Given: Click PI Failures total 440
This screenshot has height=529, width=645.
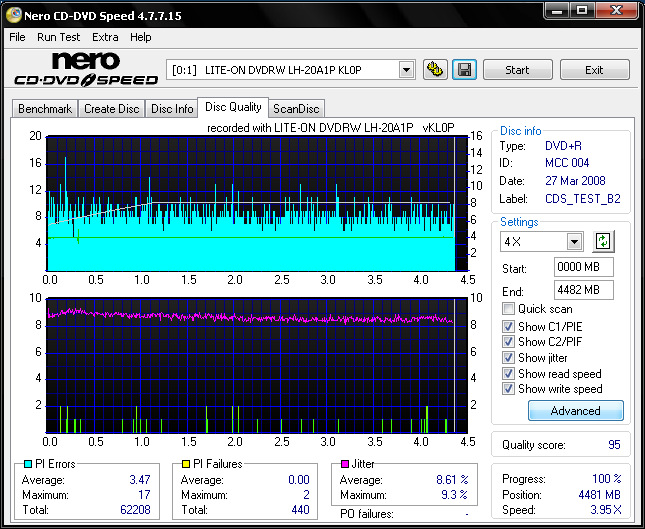Looking at the screenshot, I should click(x=300, y=510).
